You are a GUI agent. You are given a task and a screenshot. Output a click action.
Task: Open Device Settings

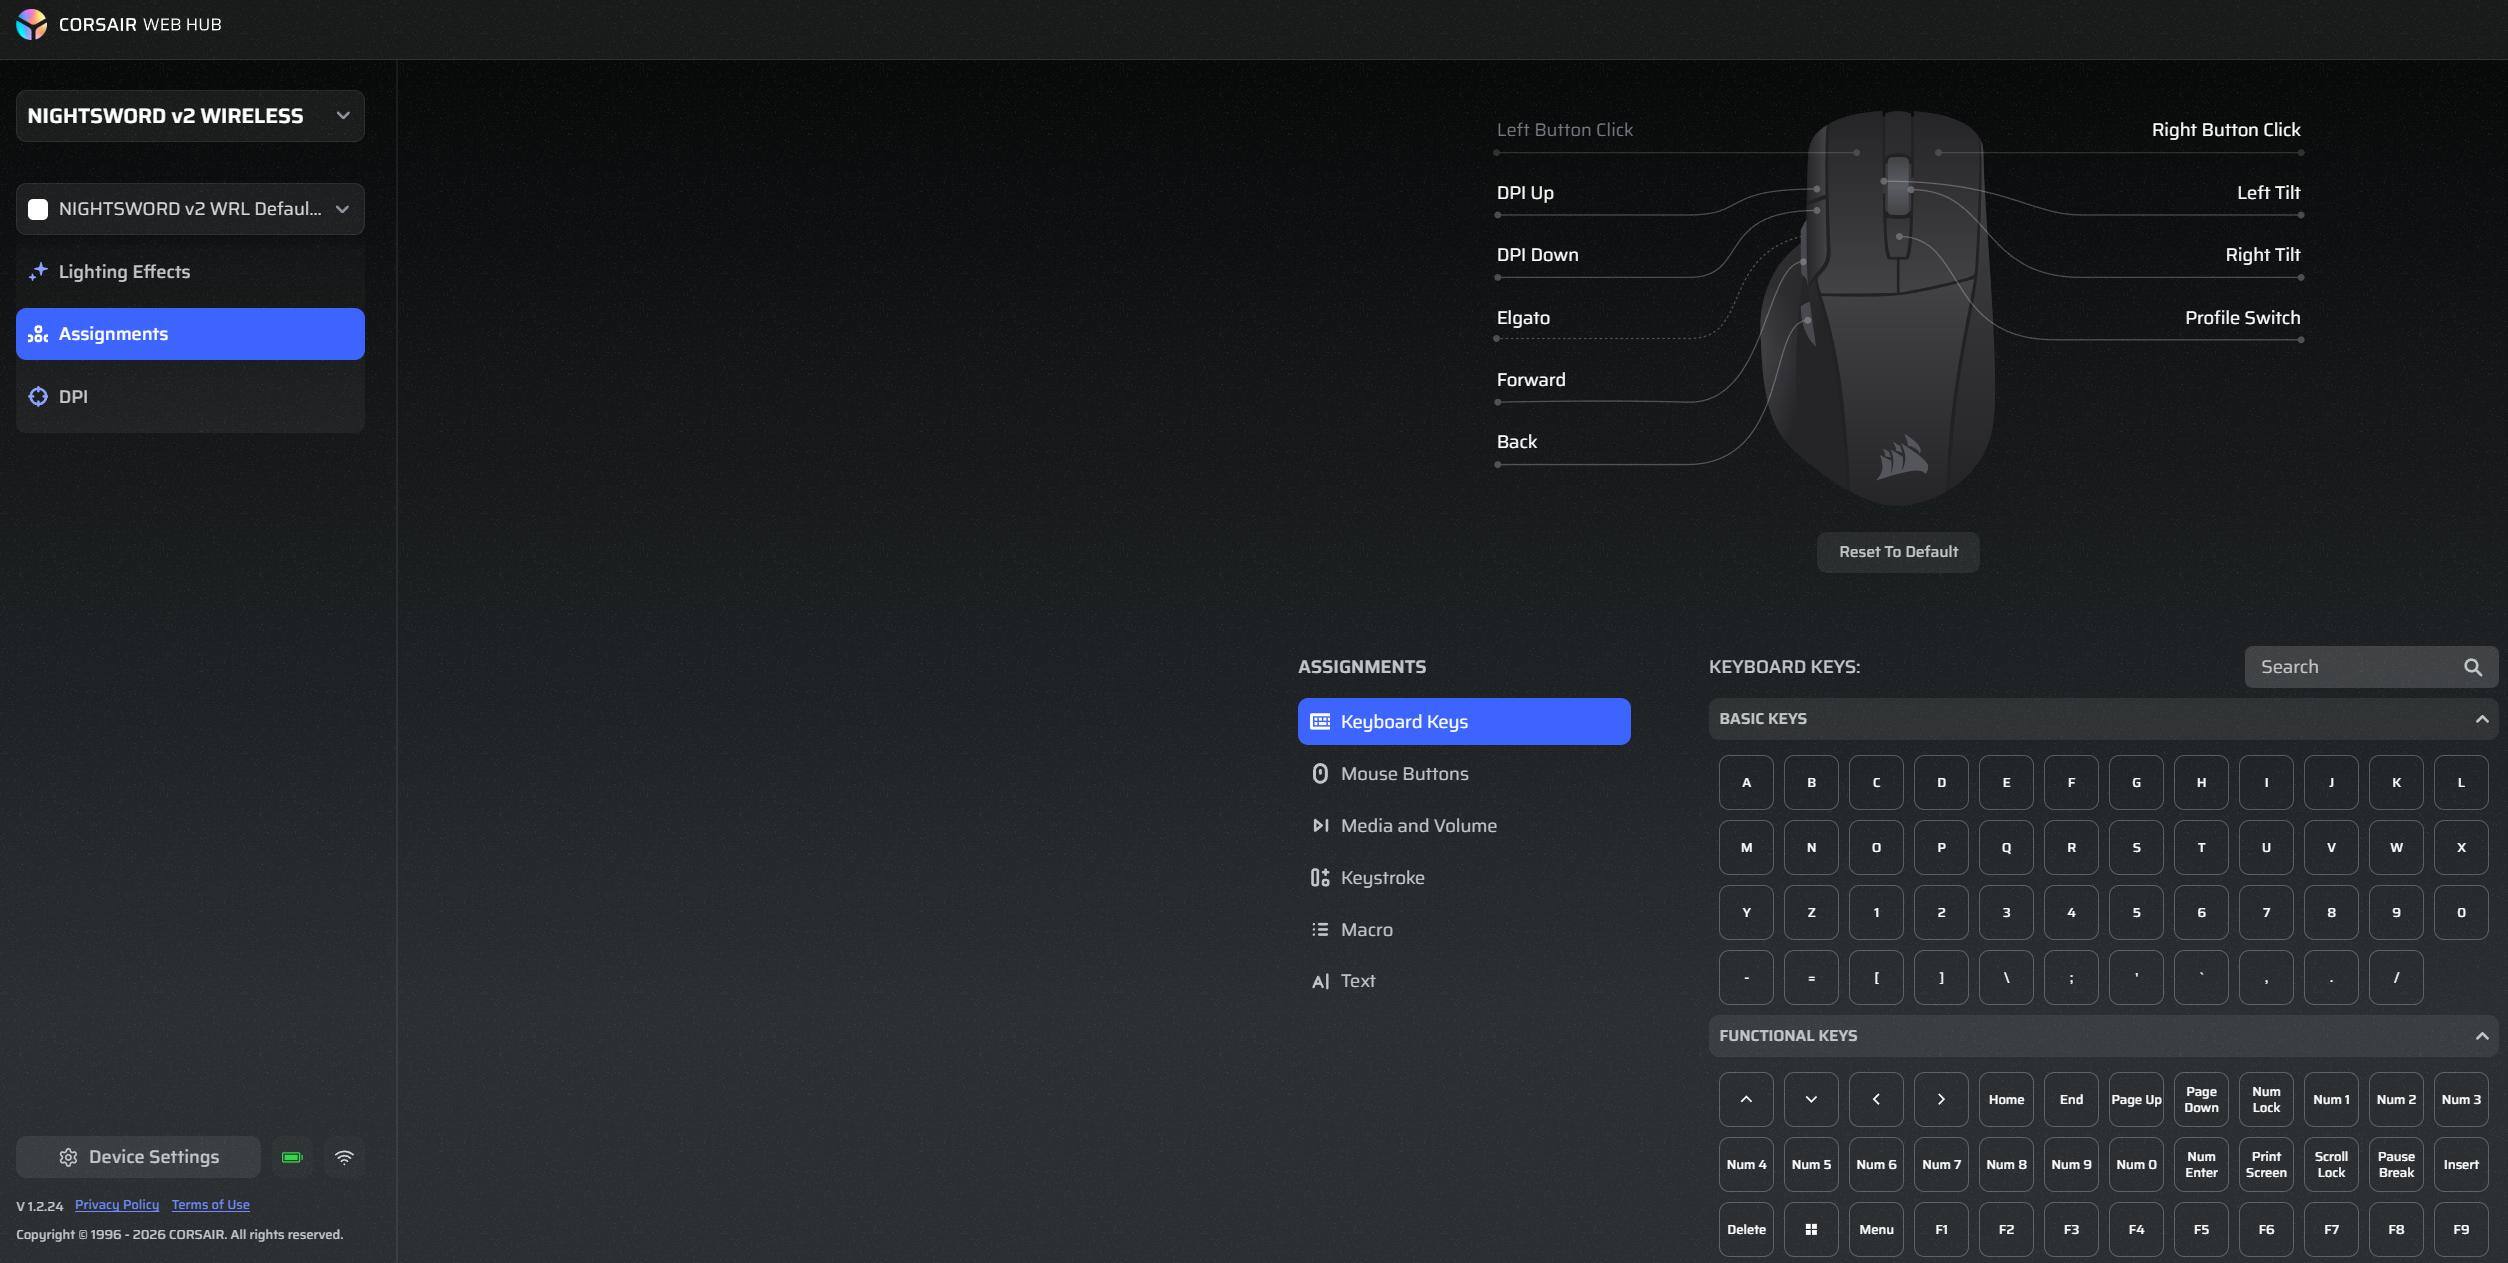(x=138, y=1157)
